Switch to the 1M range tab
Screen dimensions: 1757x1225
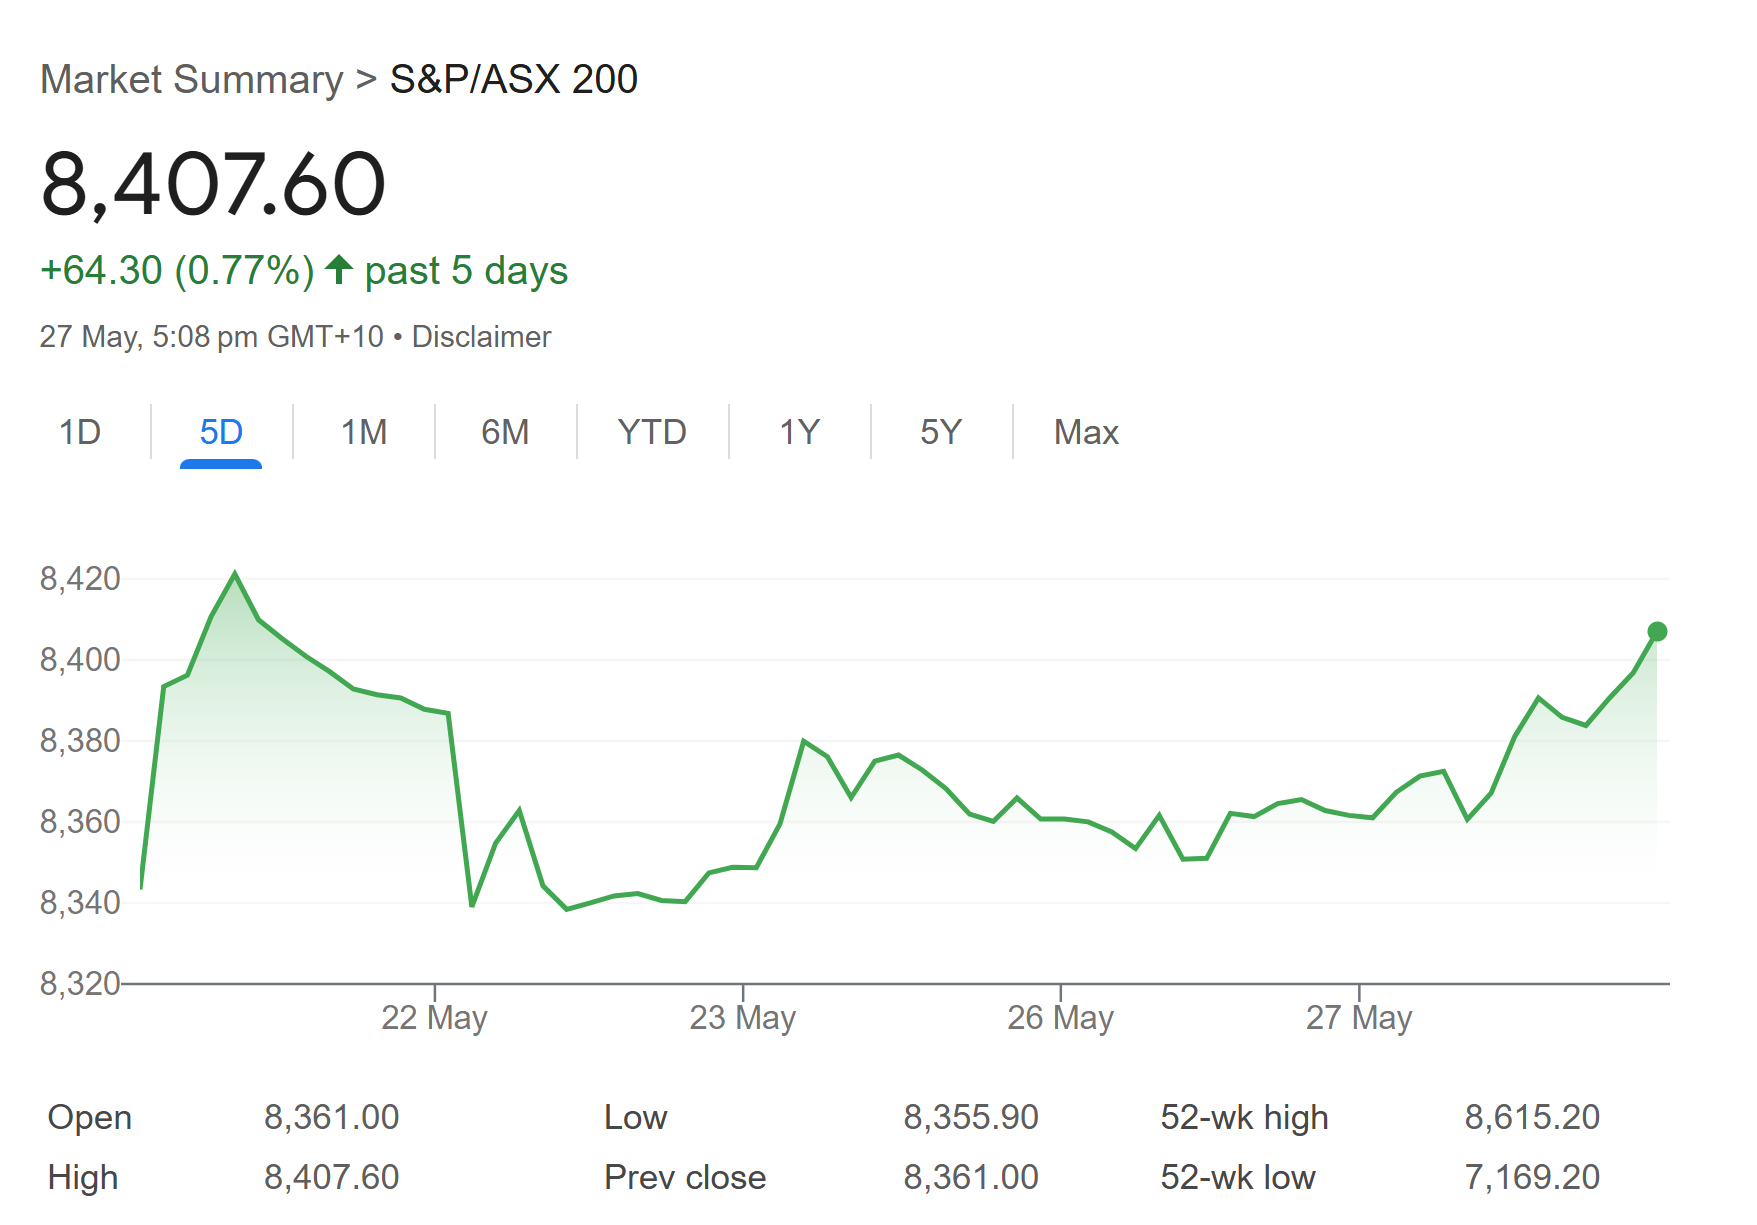coord(363,432)
